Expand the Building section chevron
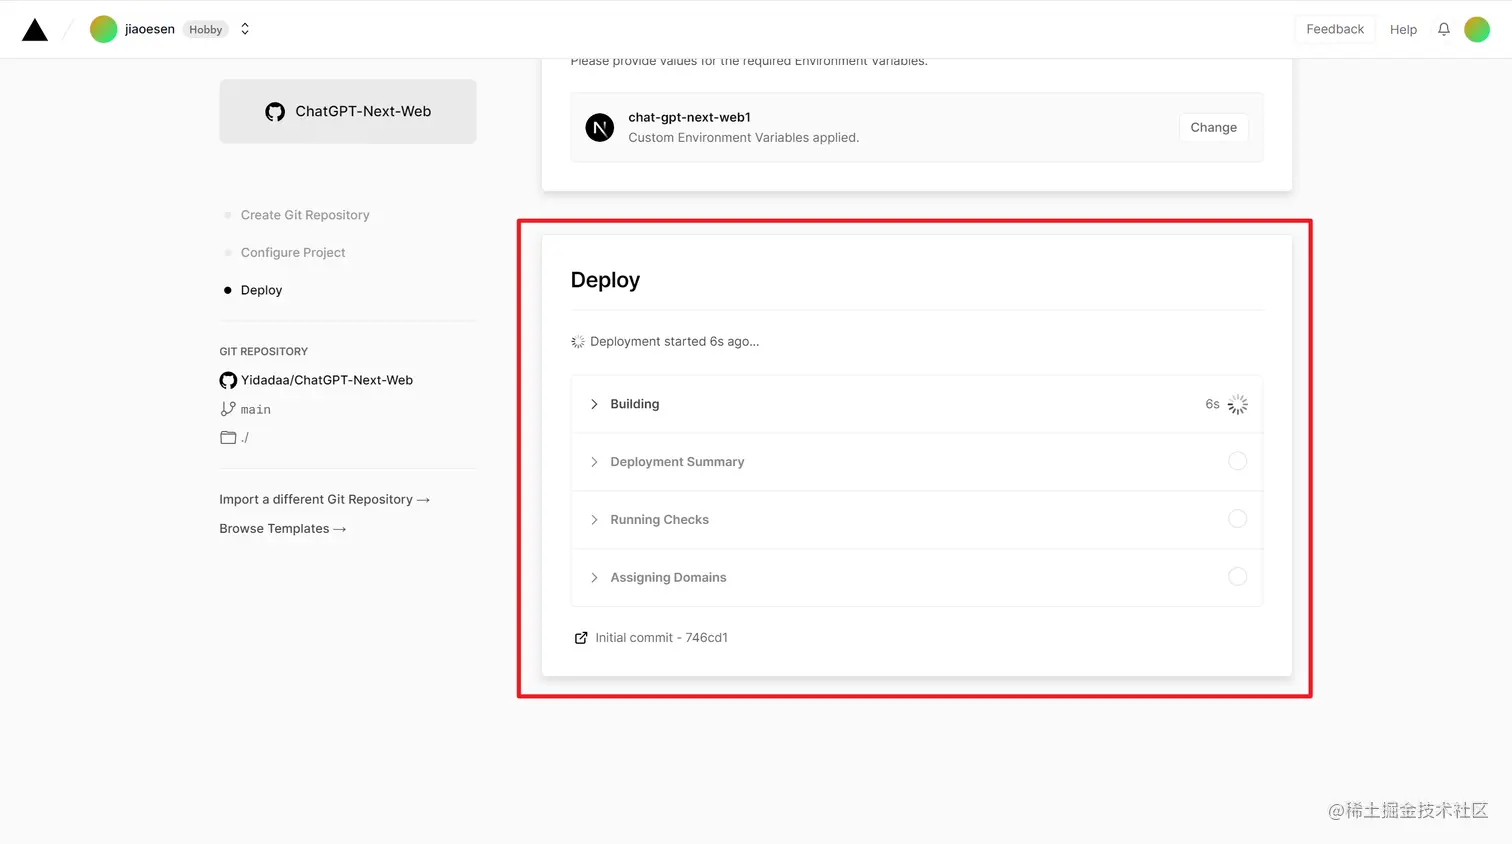This screenshot has height=844, width=1512. tap(594, 404)
